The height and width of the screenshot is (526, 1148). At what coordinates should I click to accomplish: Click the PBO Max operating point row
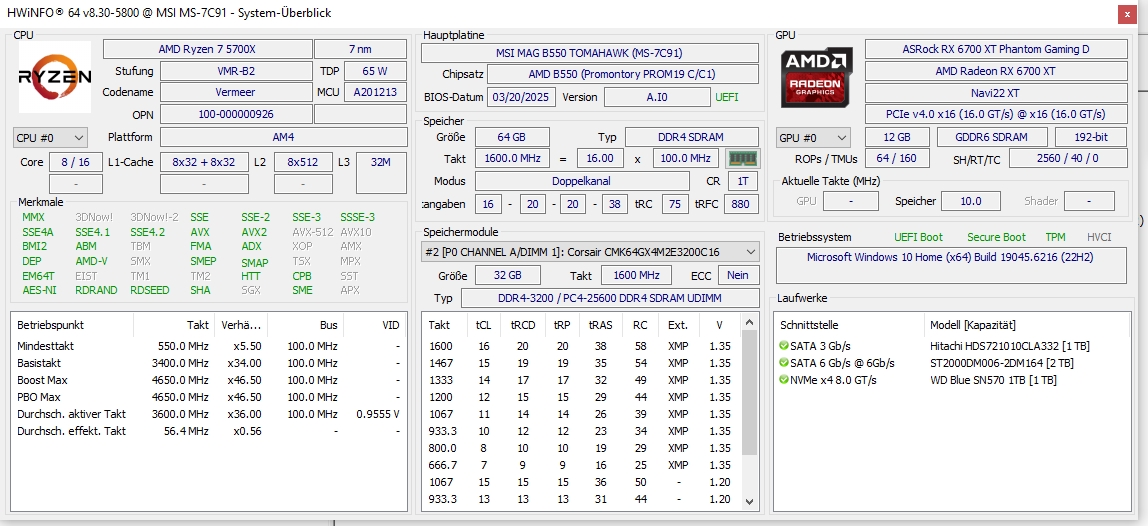[209, 396]
